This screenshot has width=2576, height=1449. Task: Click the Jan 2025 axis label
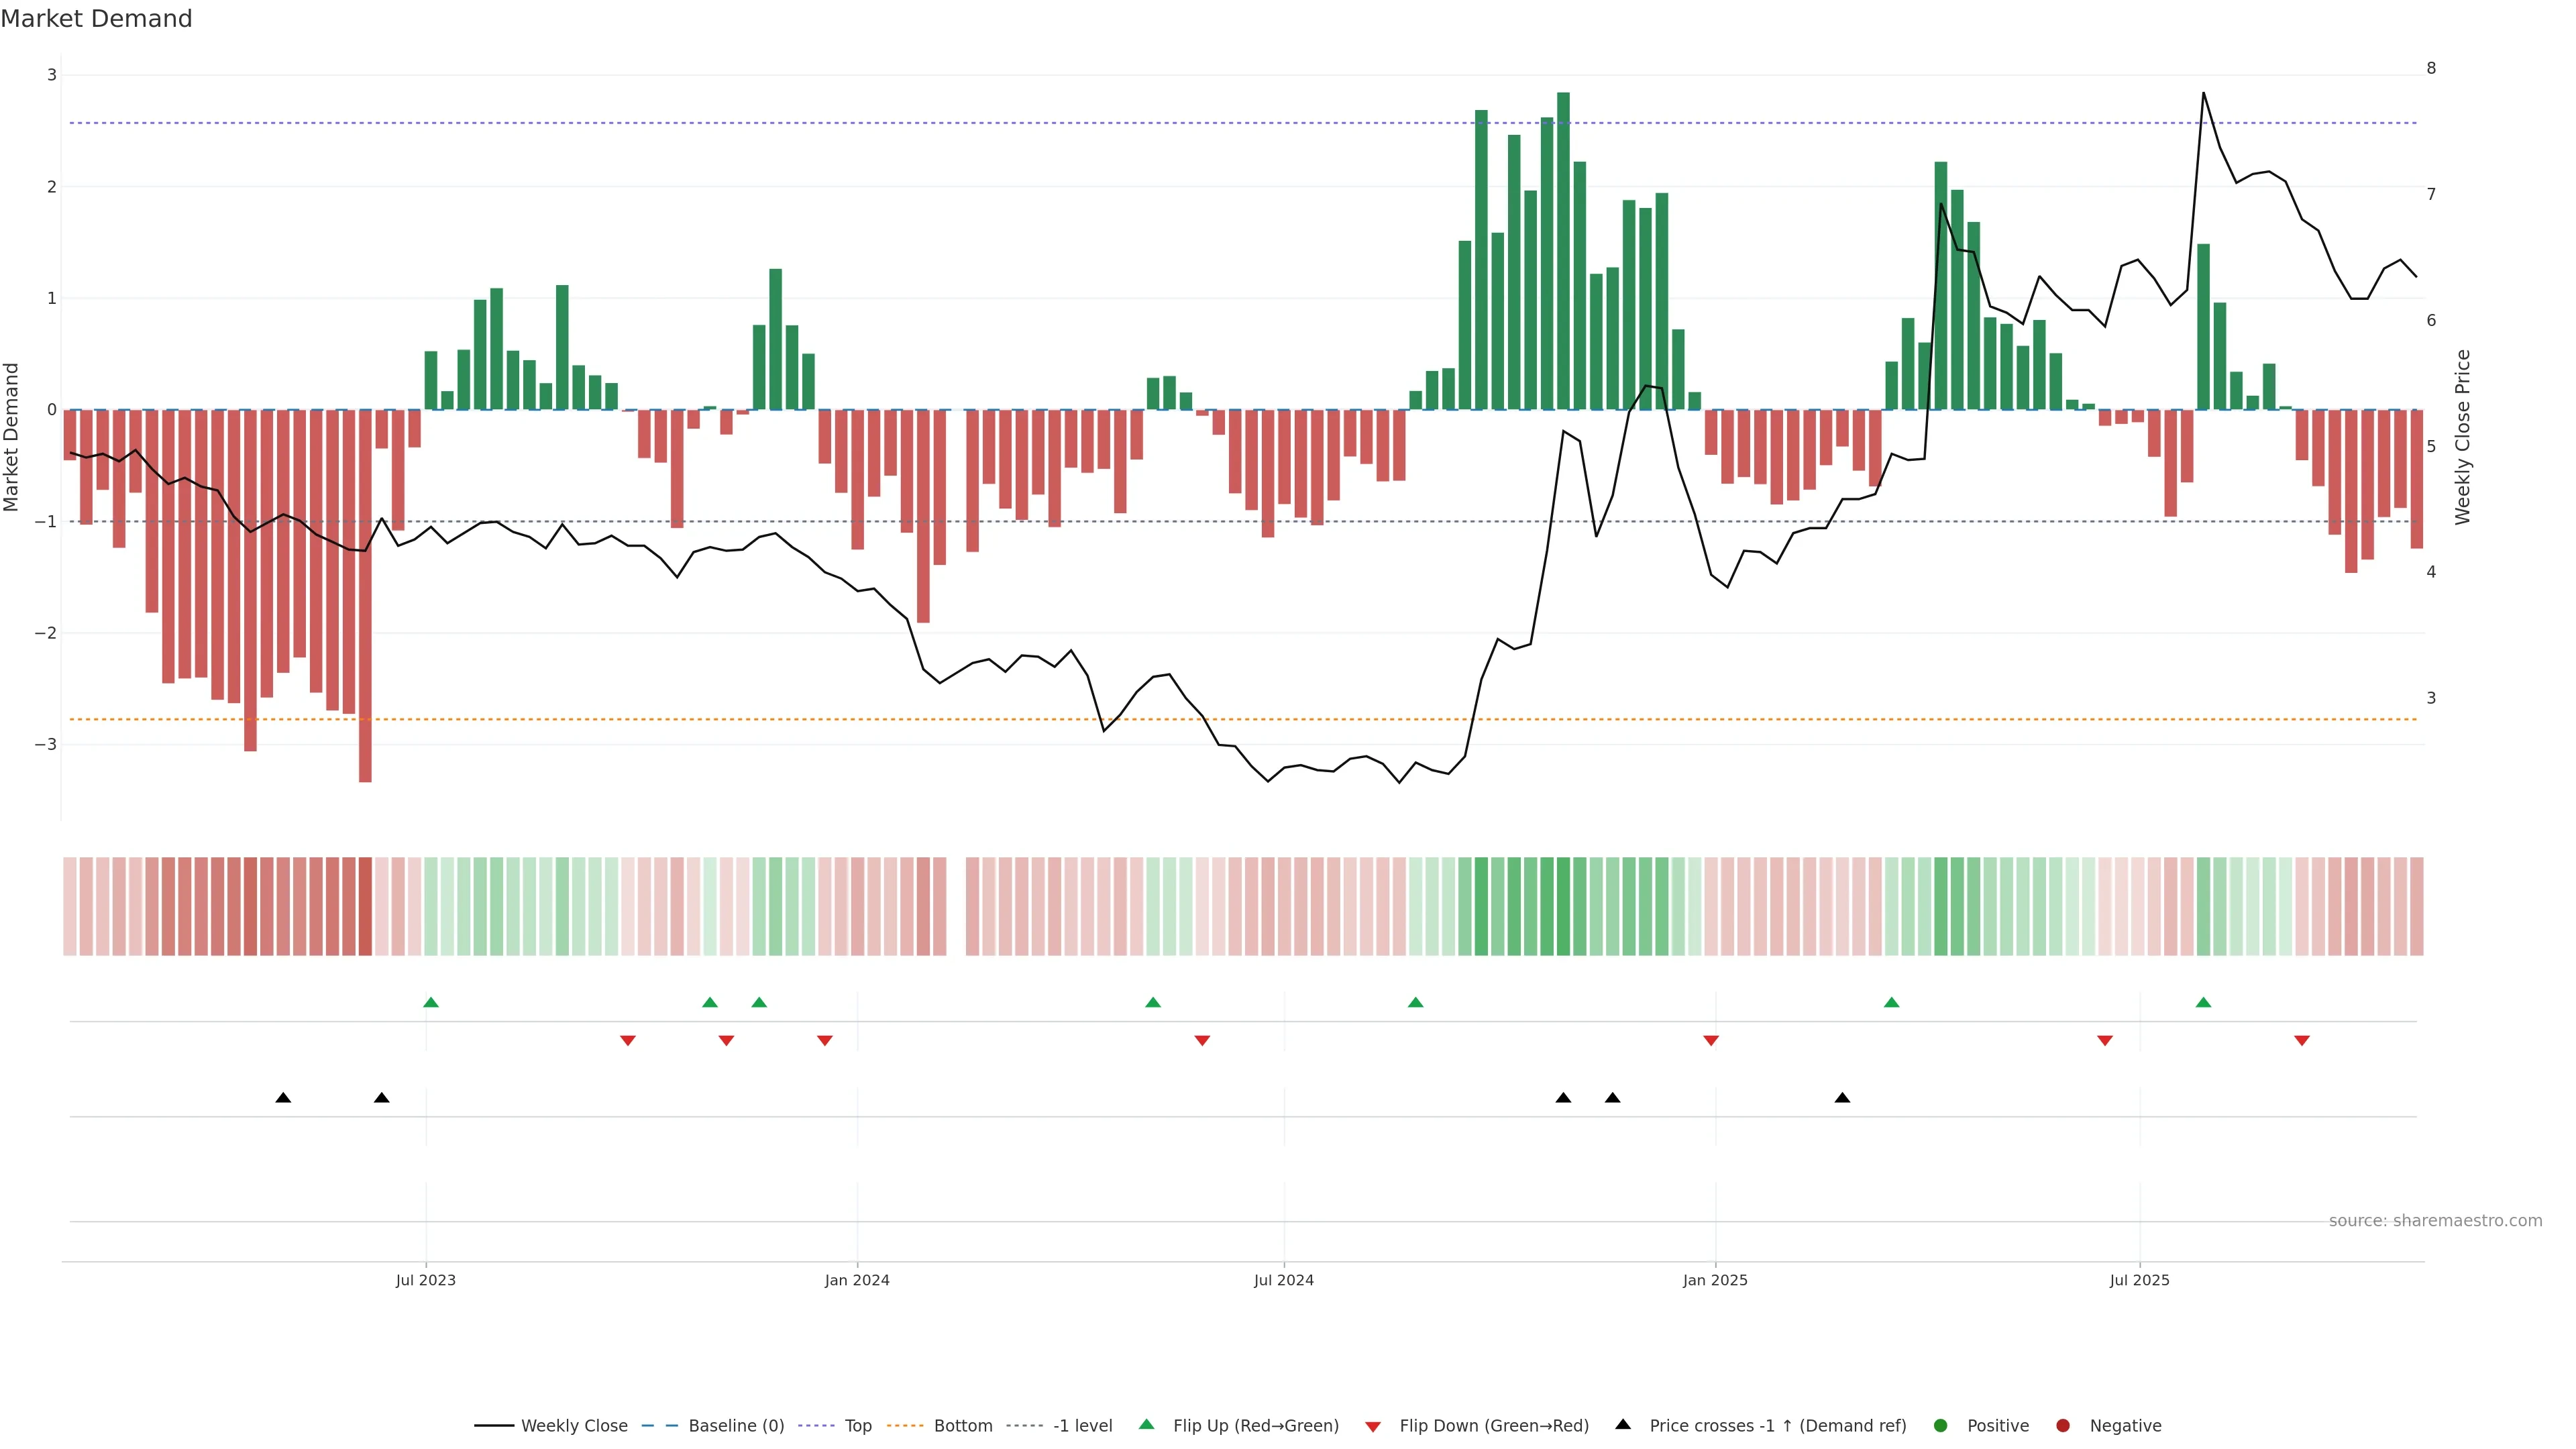(1715, 1280)
